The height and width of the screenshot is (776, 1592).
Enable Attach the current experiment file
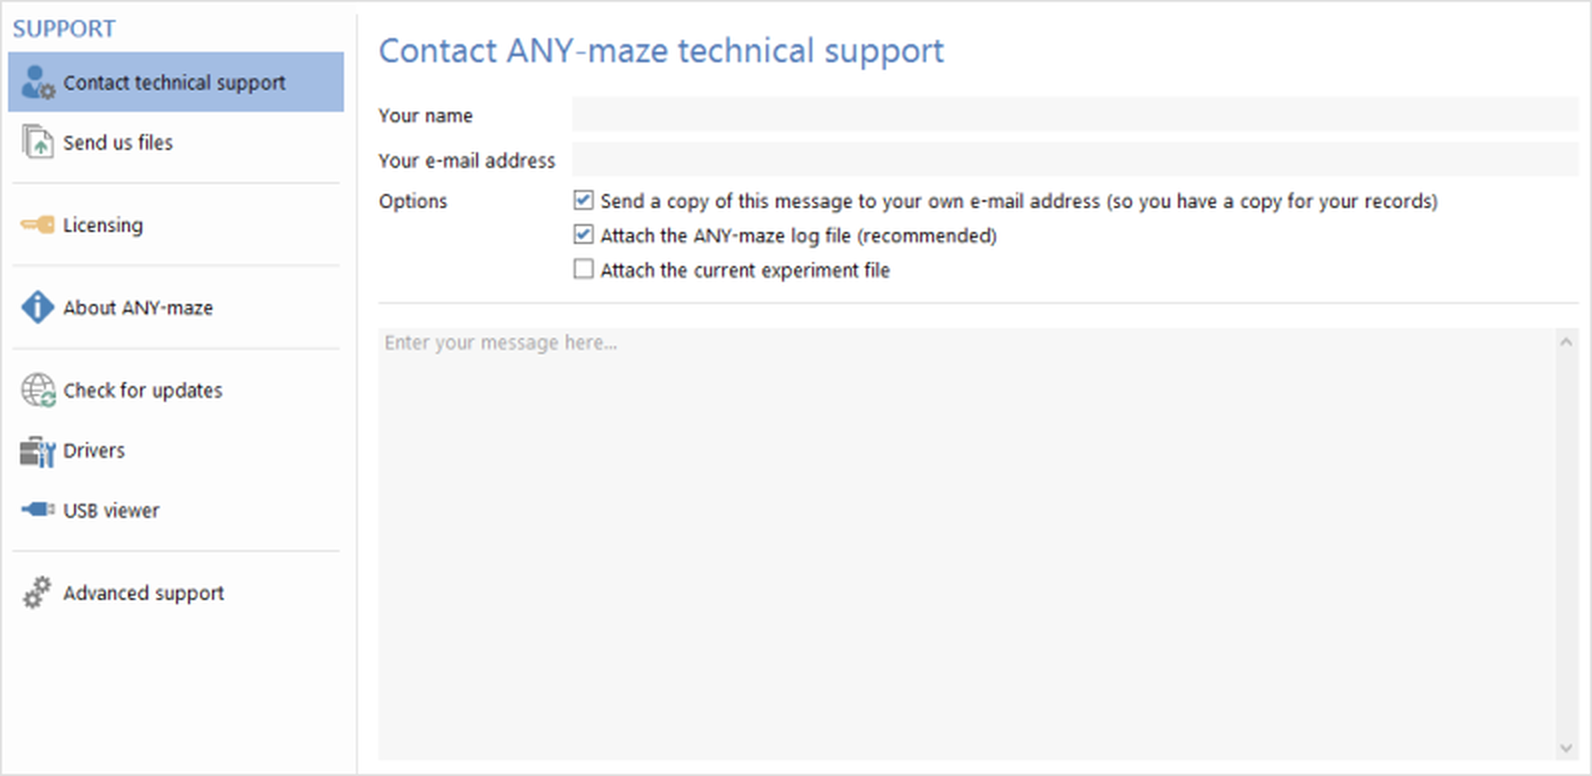click(x=584, y=269)
